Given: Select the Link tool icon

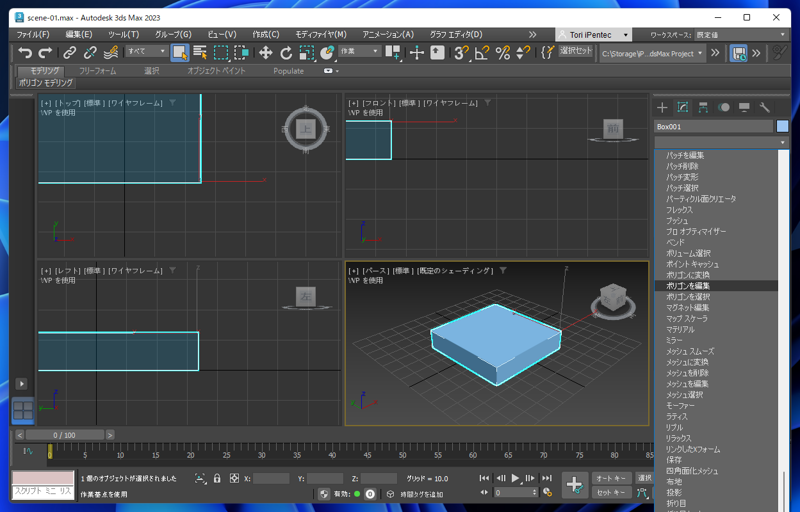Looking at the screenshot, I should 69,52.
